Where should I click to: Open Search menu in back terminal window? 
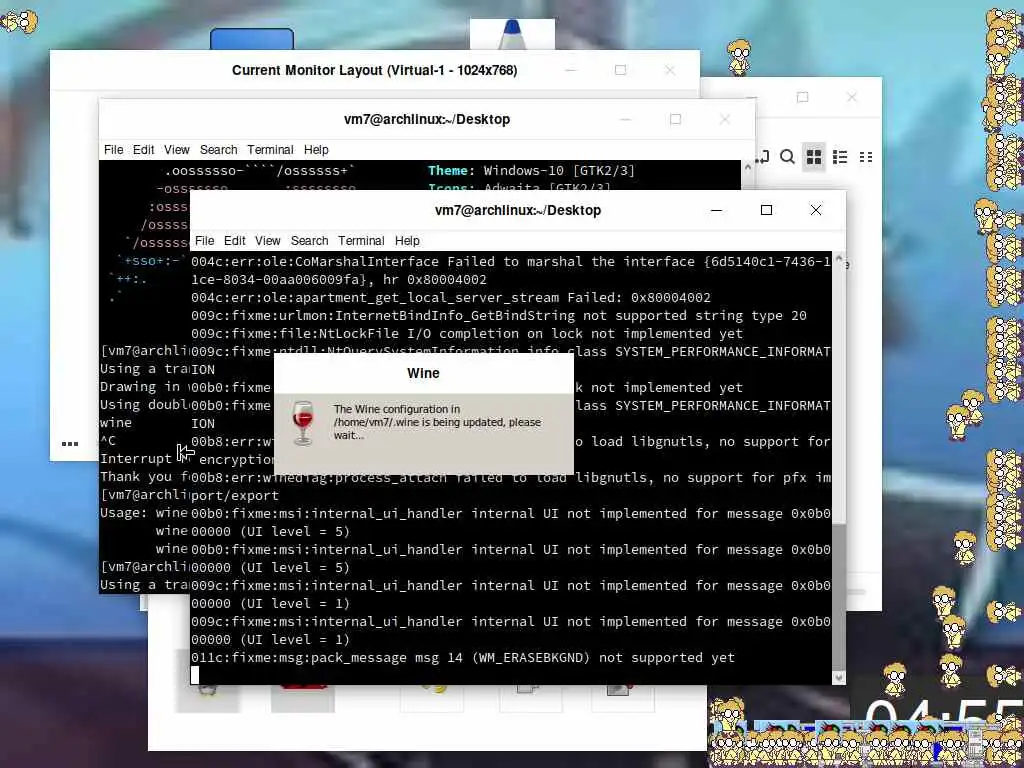click(219, 150)
